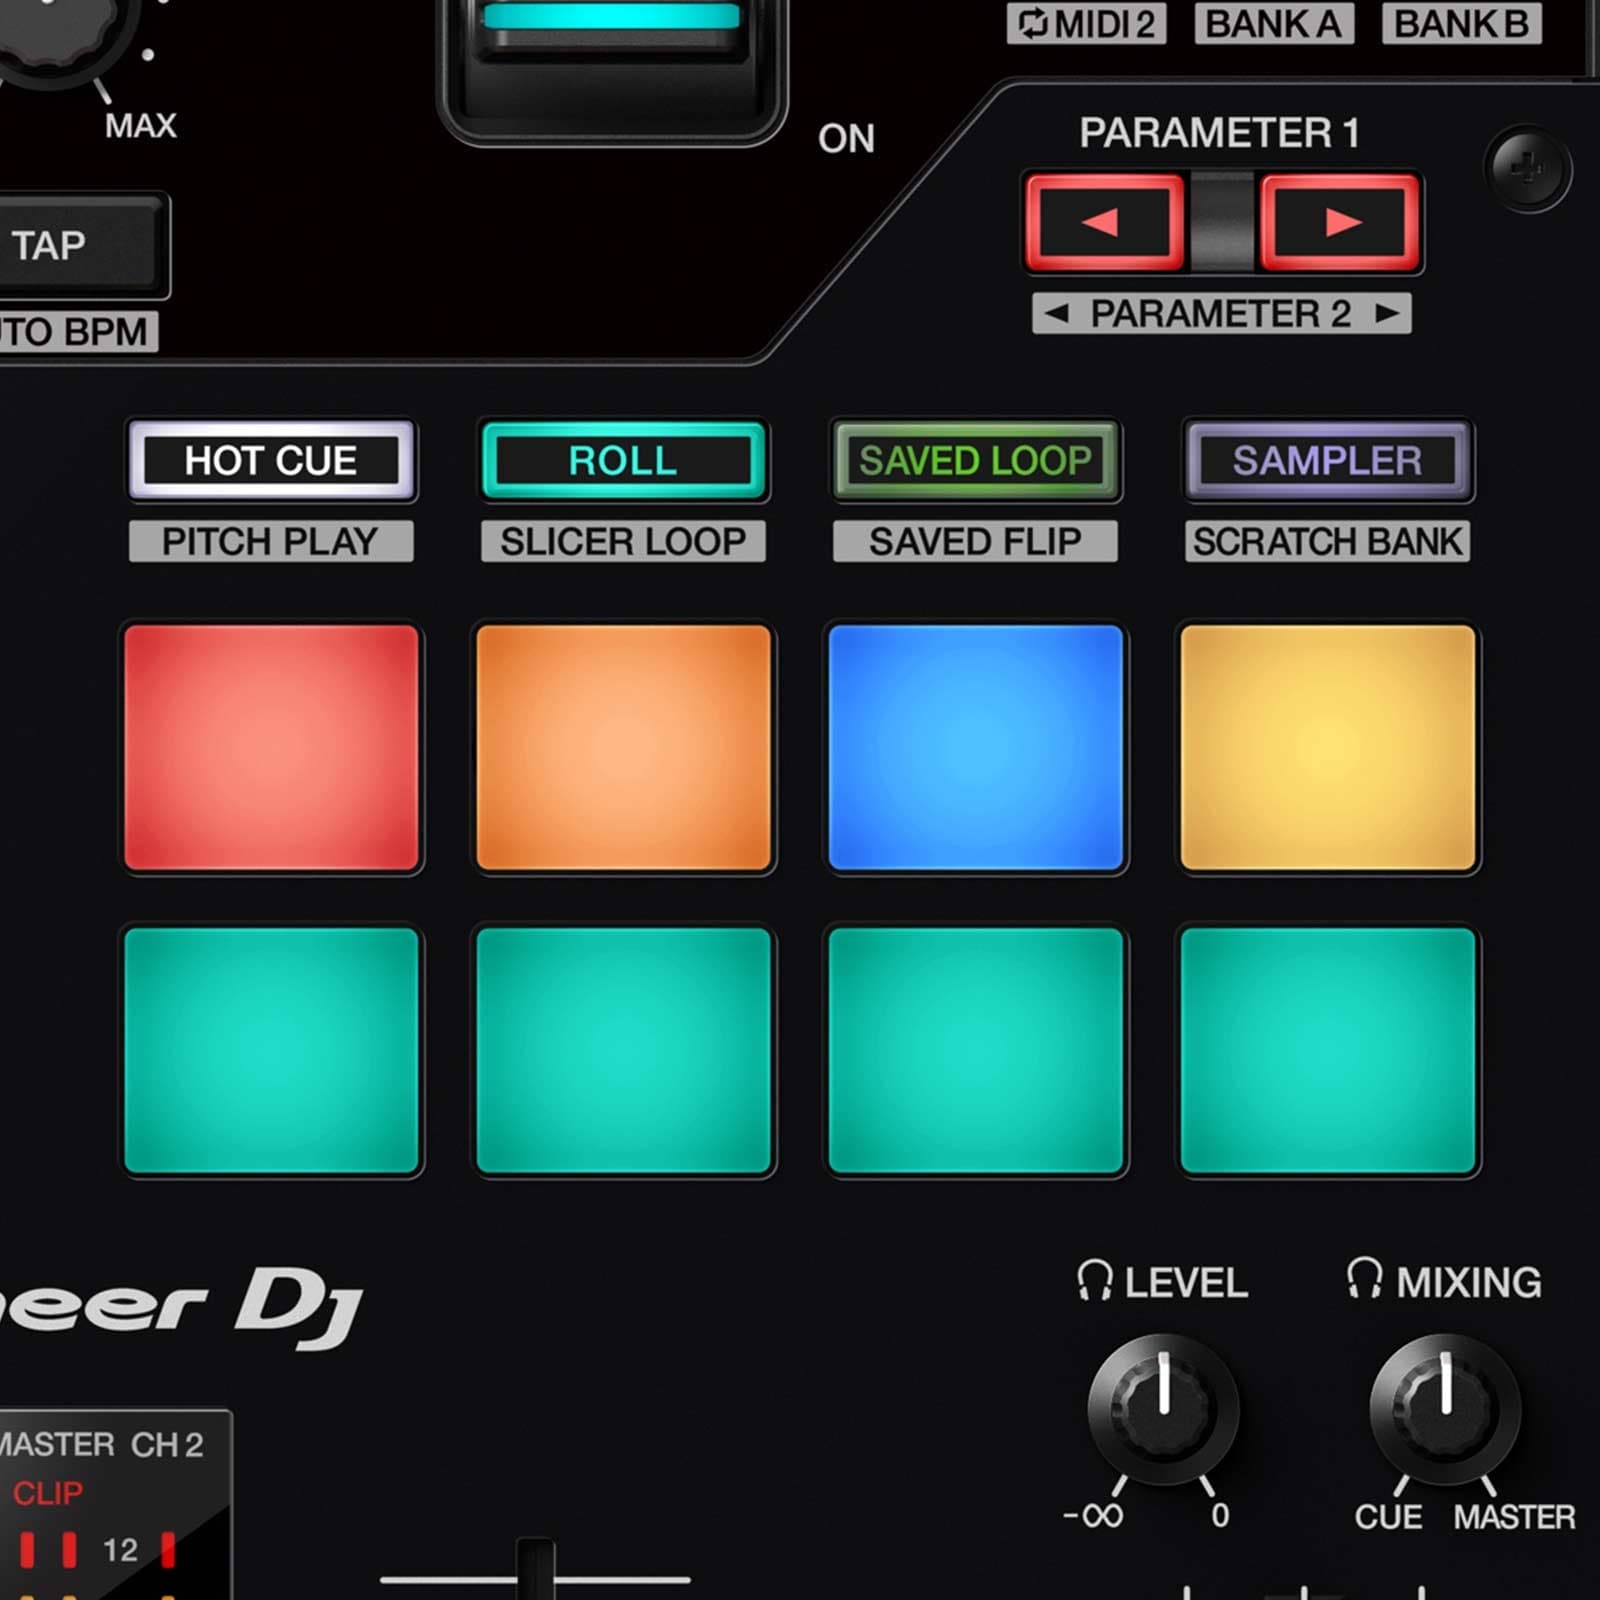
Task: Click the MIDI 2 label
Action: 1087,23
